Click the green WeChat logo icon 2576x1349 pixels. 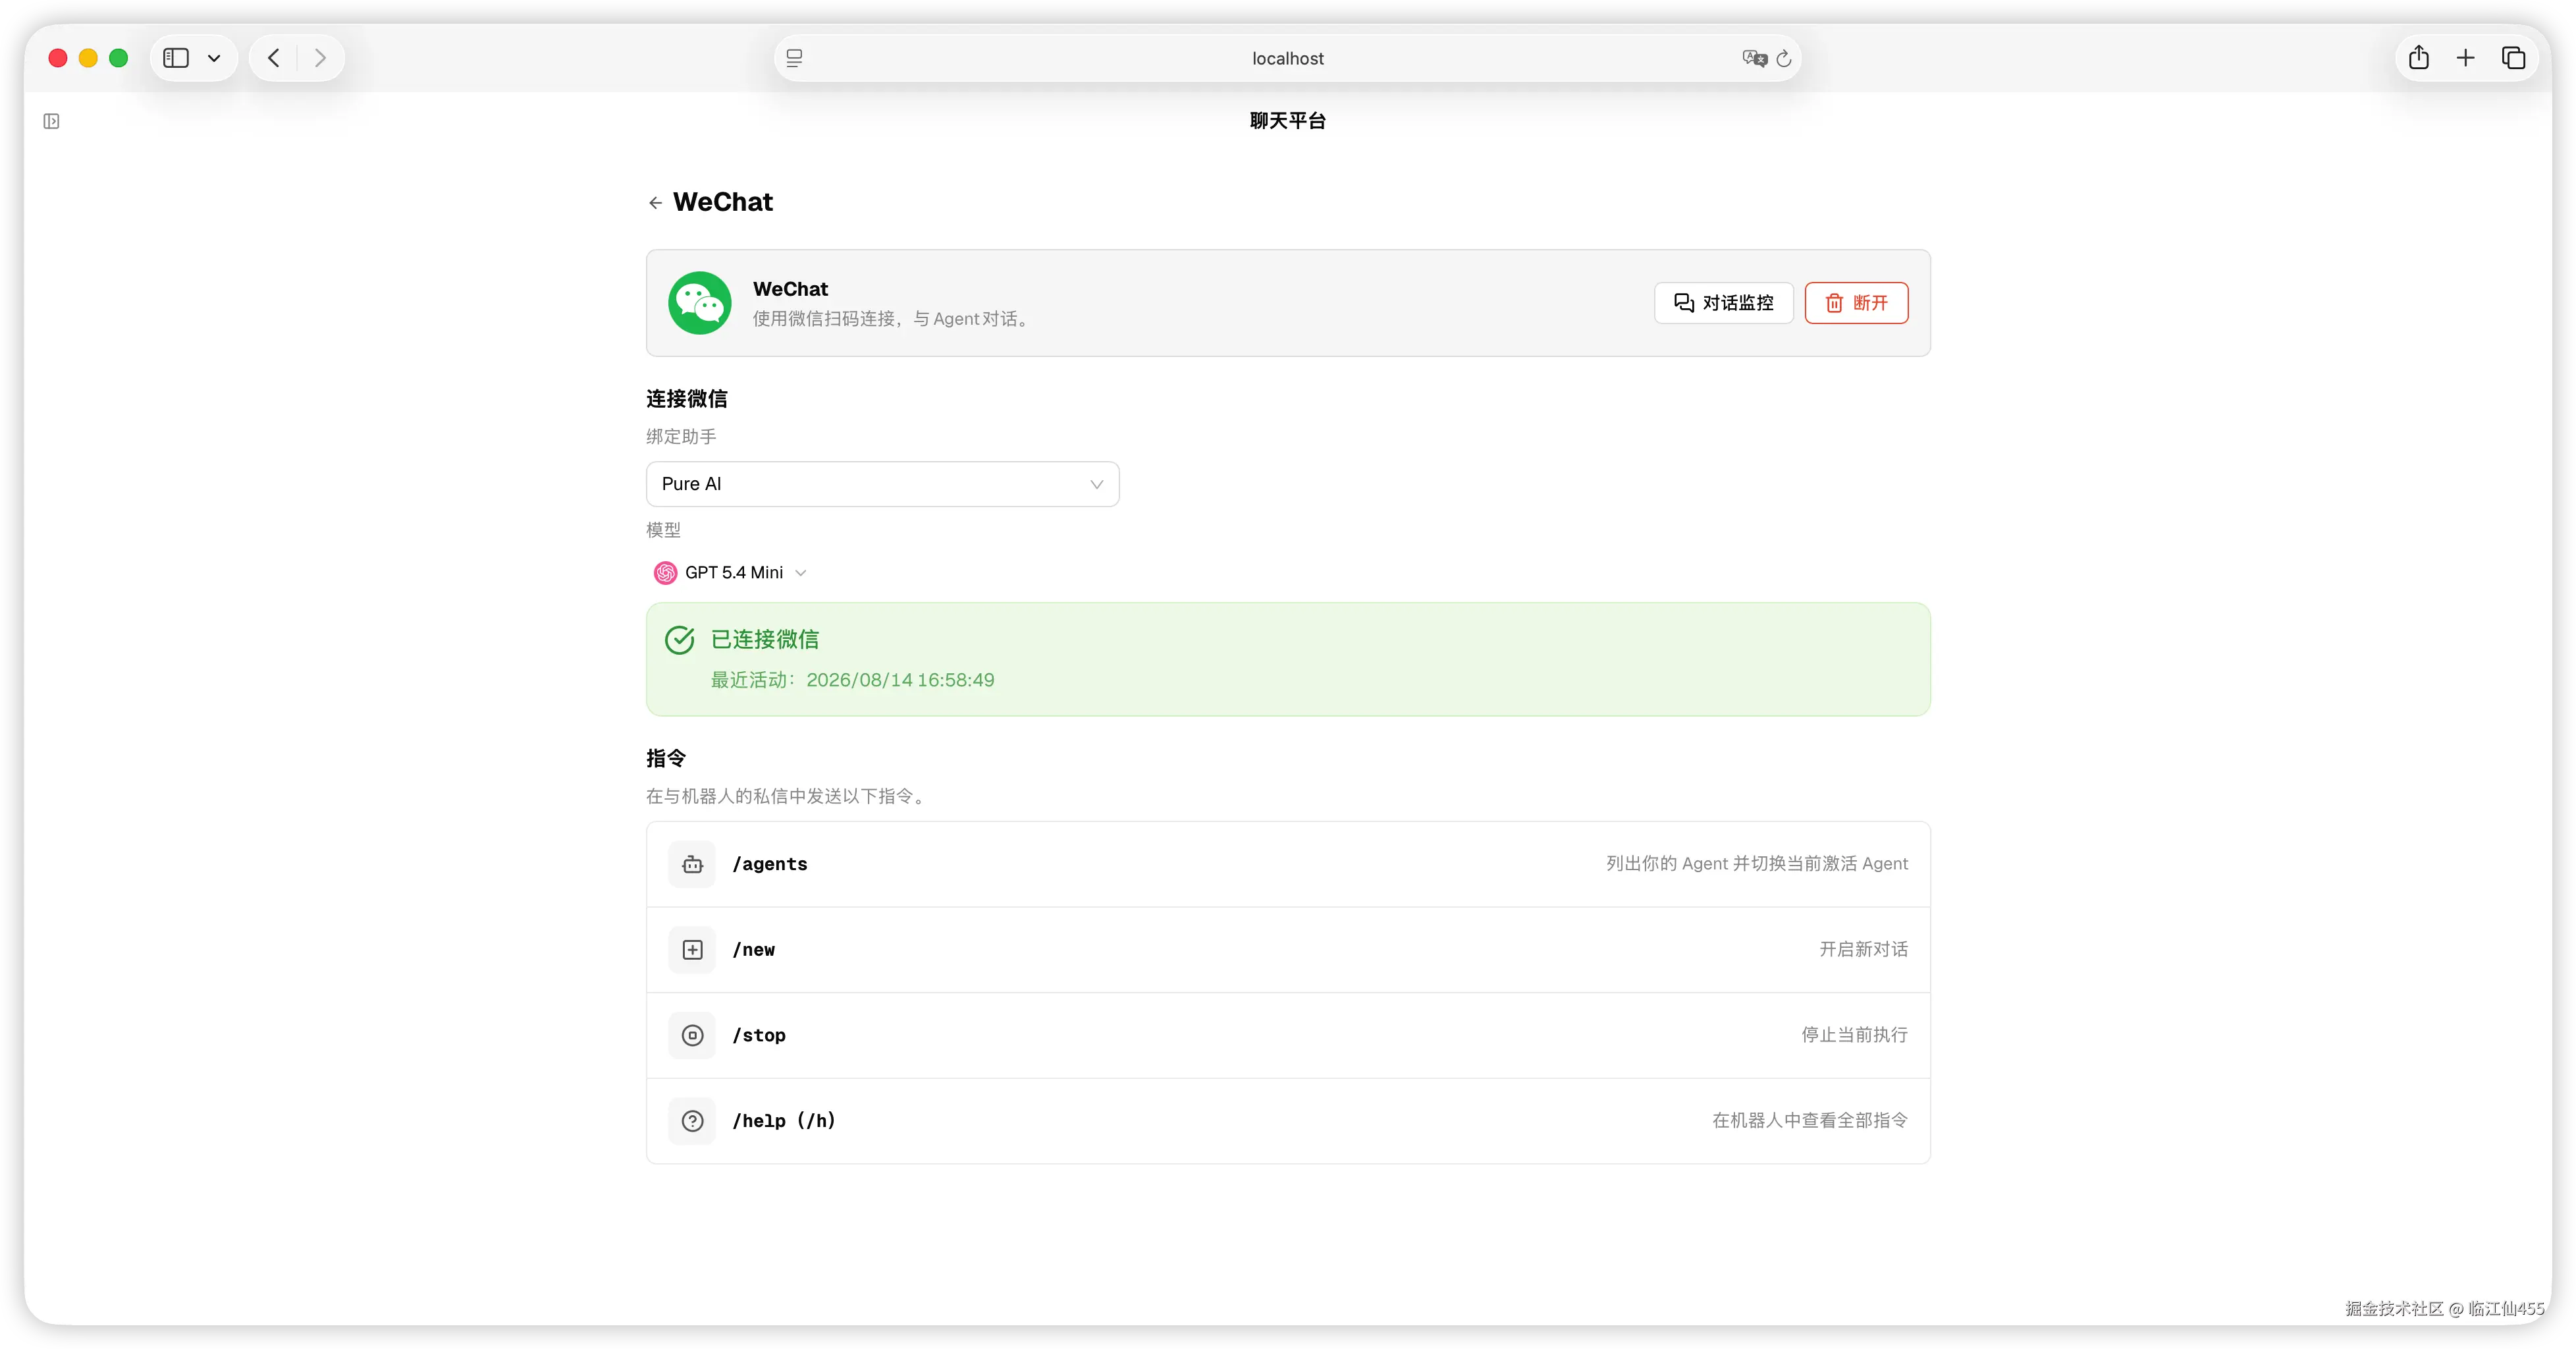(699, 303)
